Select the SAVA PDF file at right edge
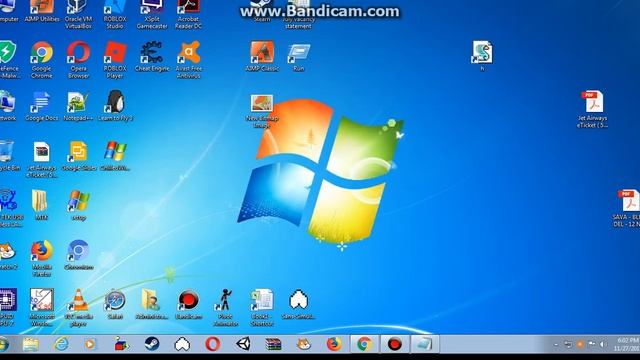The width and height of the screenshot is (640, 360). (627, 208)
